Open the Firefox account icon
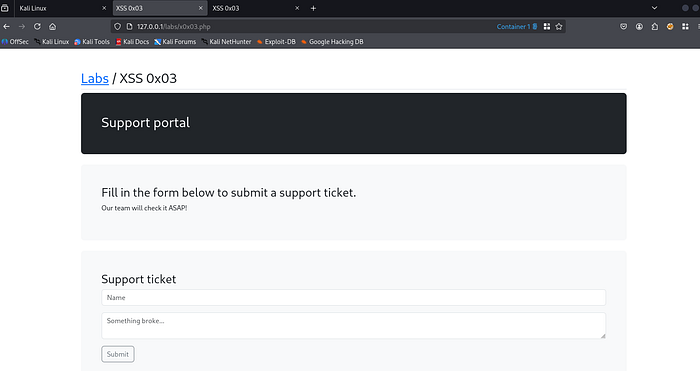Image resolution: width=700 pixels, height=371 pixels. (639, 27)
